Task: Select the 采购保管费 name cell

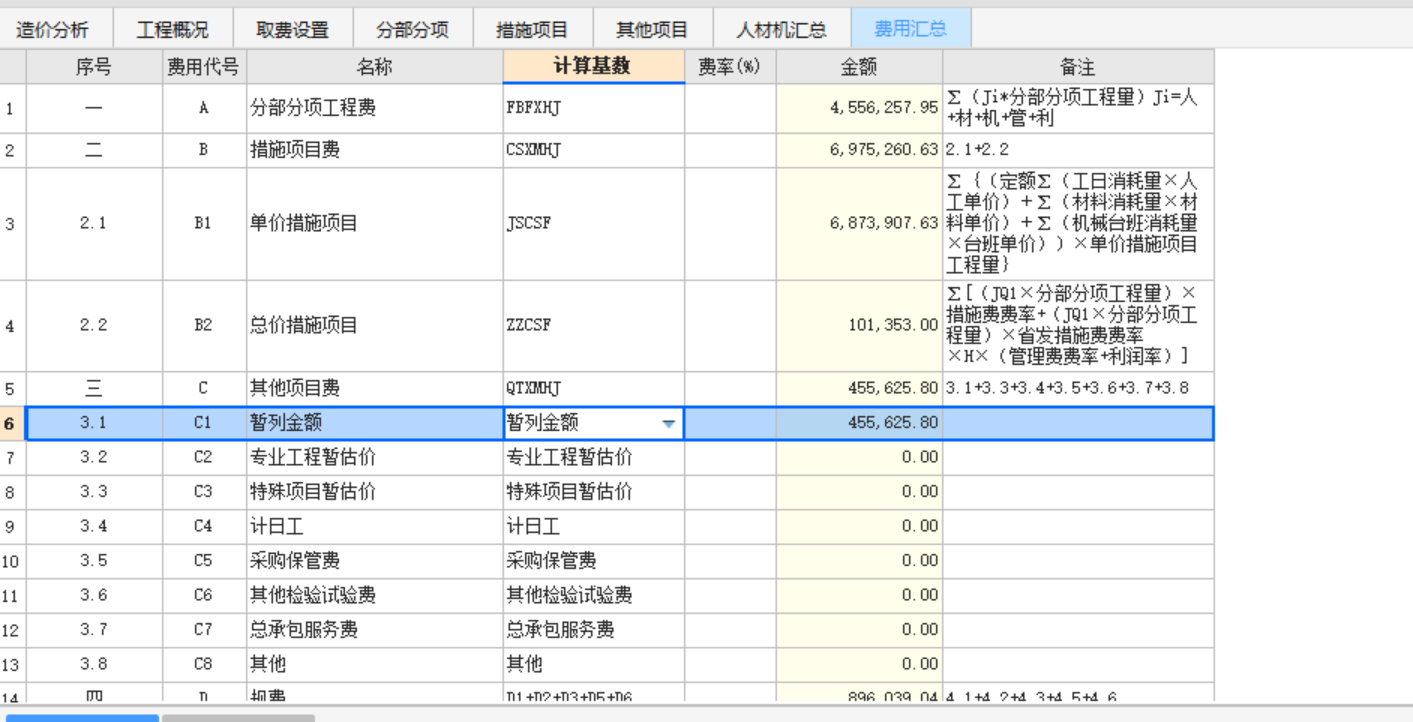Action: (x=375, y=561)
